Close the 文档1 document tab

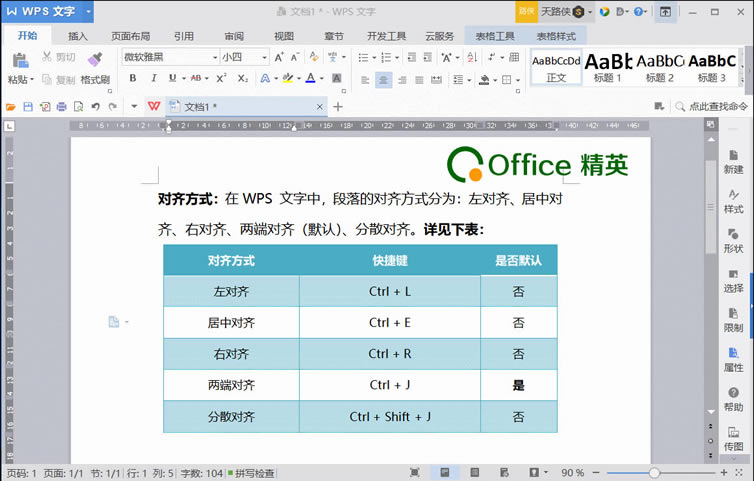(x=320, y=106)
